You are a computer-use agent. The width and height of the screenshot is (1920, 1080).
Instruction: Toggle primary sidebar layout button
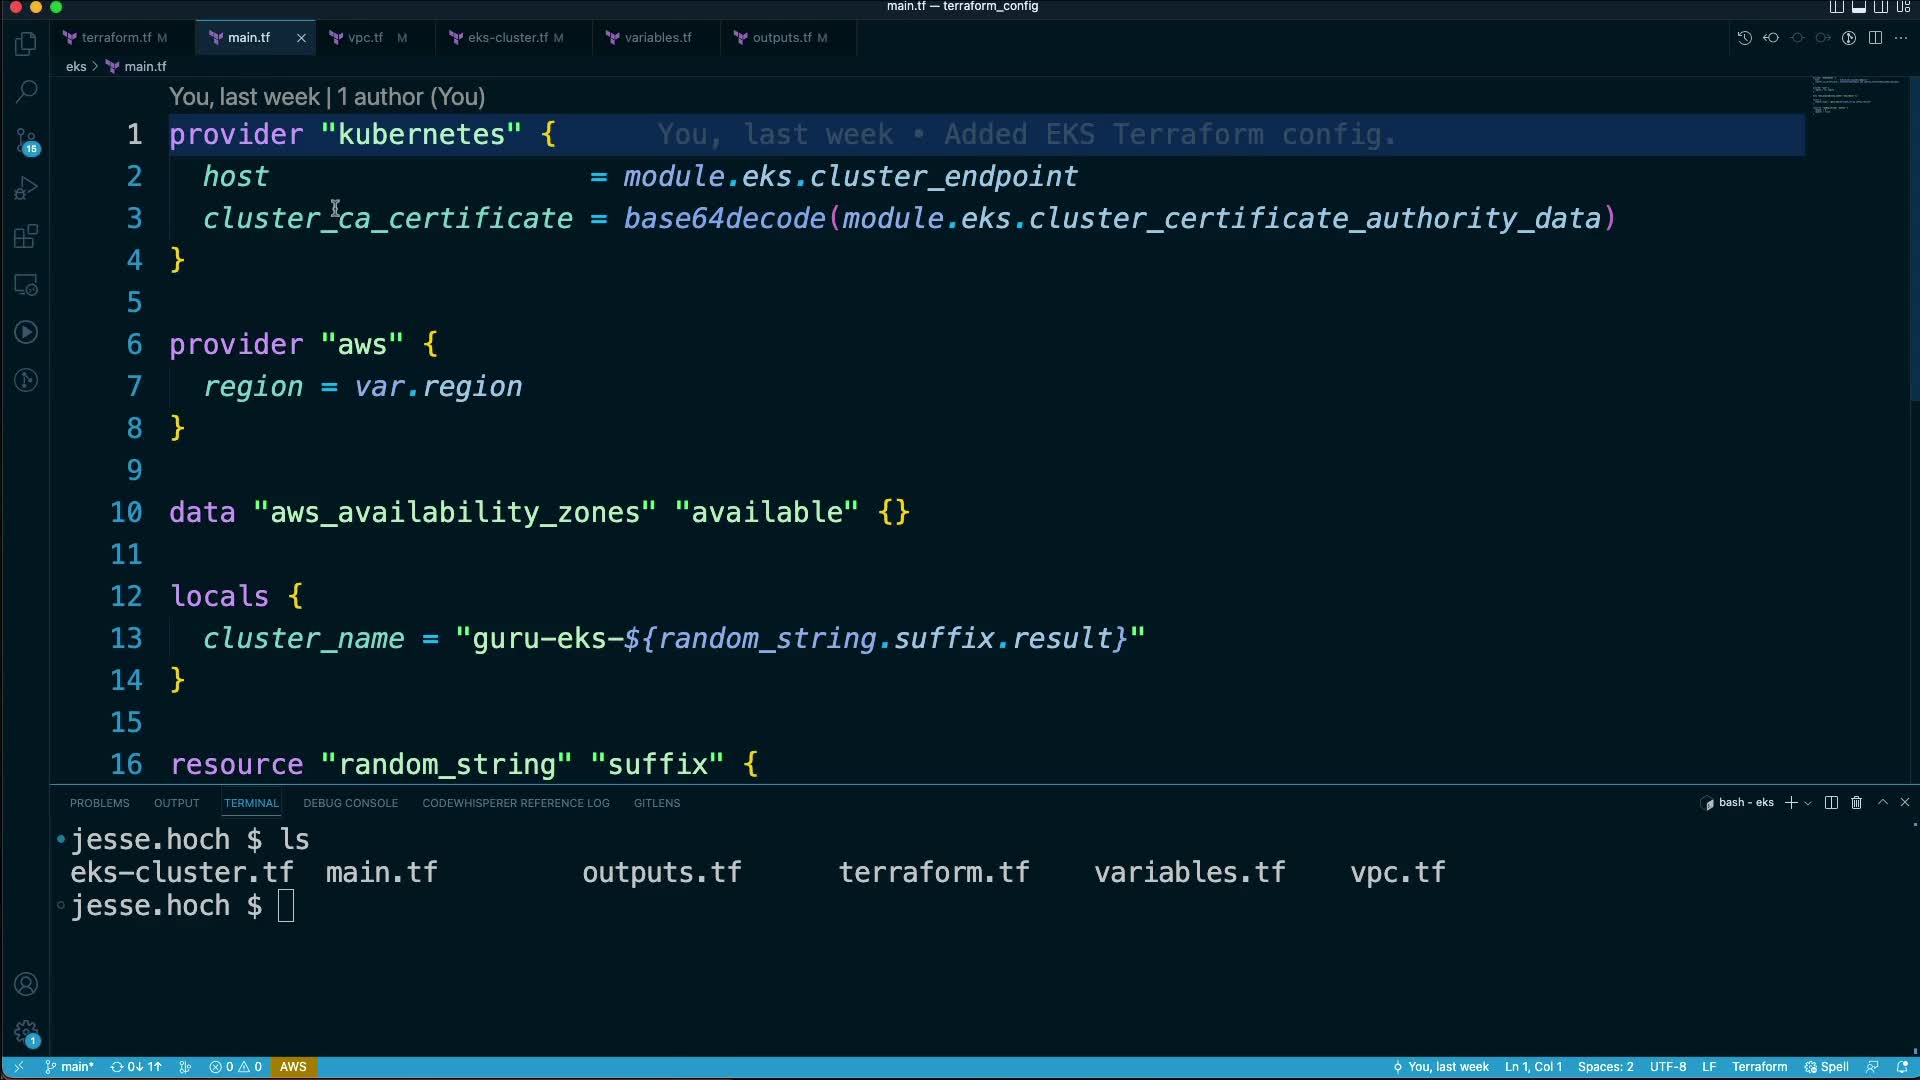(x=1836, y=7)
